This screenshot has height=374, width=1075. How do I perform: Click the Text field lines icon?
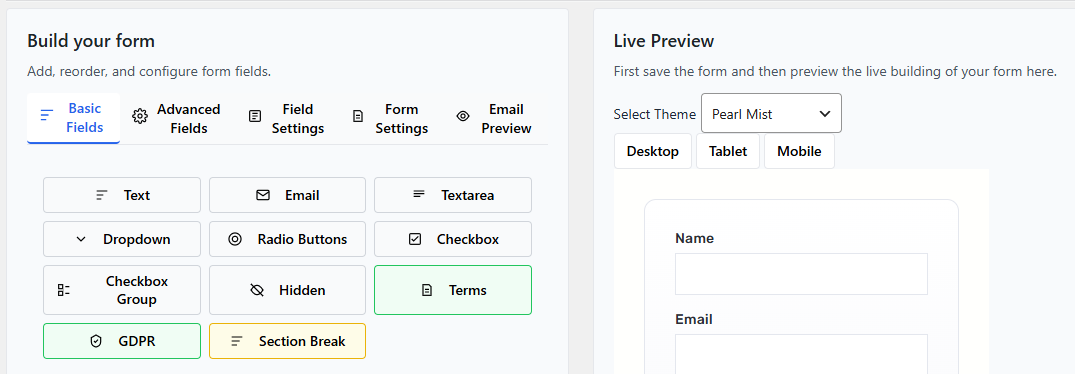pyautogui.click(x=101, y=195)
